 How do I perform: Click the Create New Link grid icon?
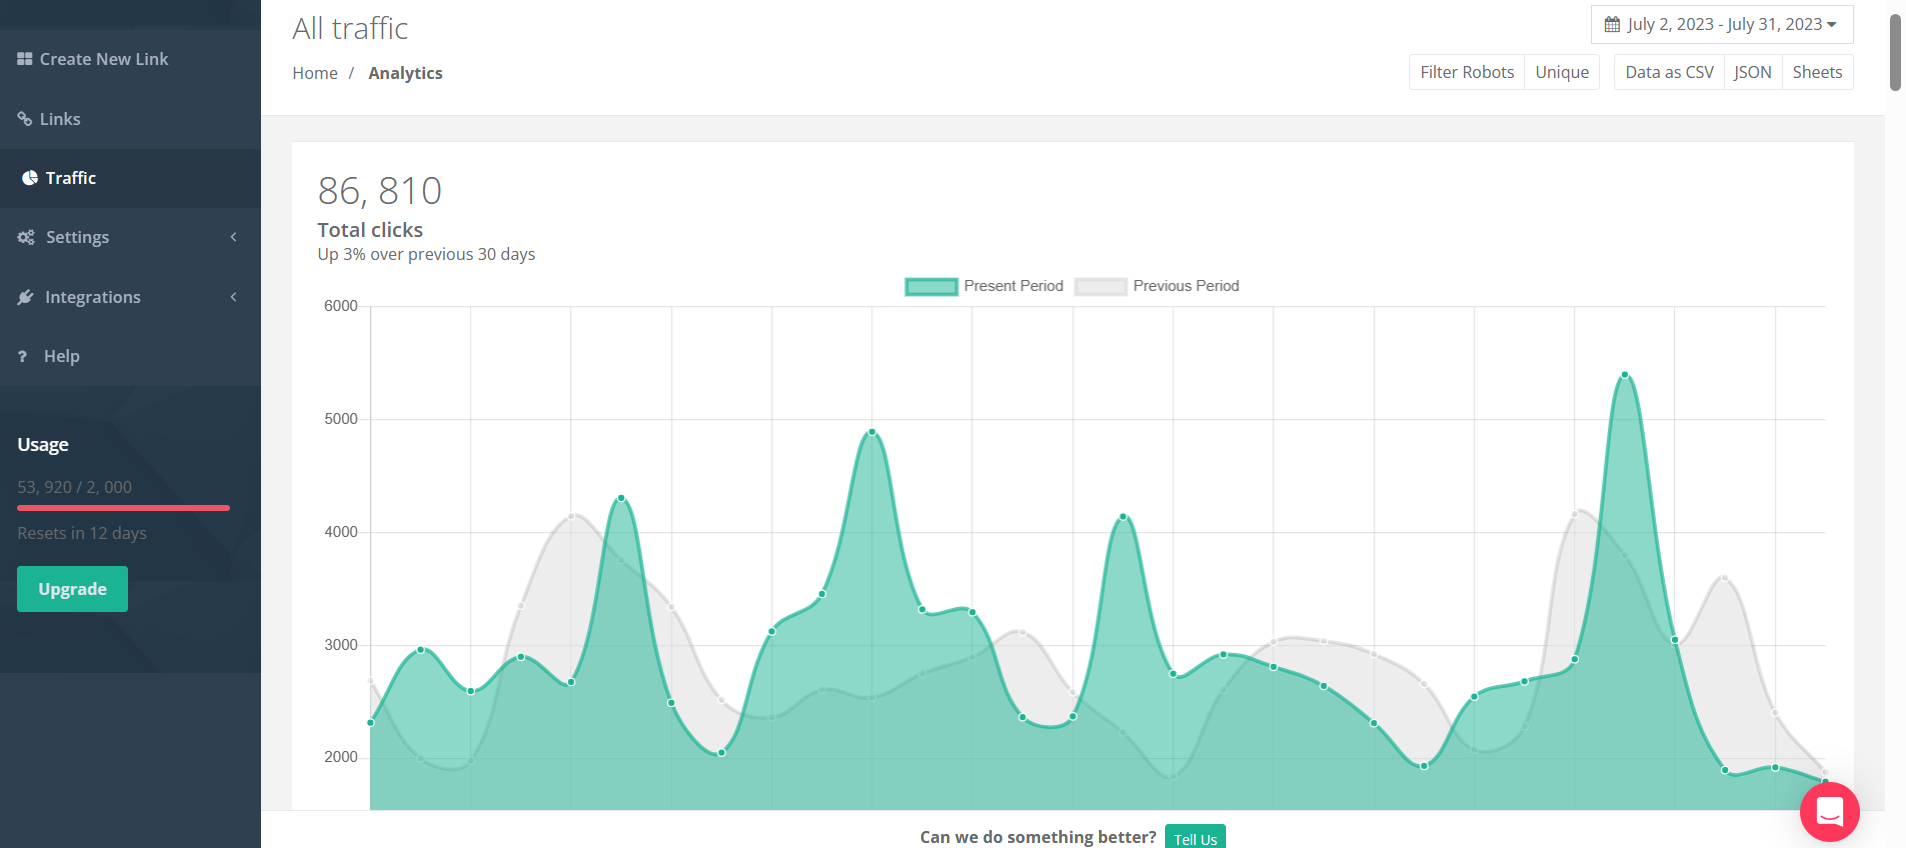click(25, 59)
